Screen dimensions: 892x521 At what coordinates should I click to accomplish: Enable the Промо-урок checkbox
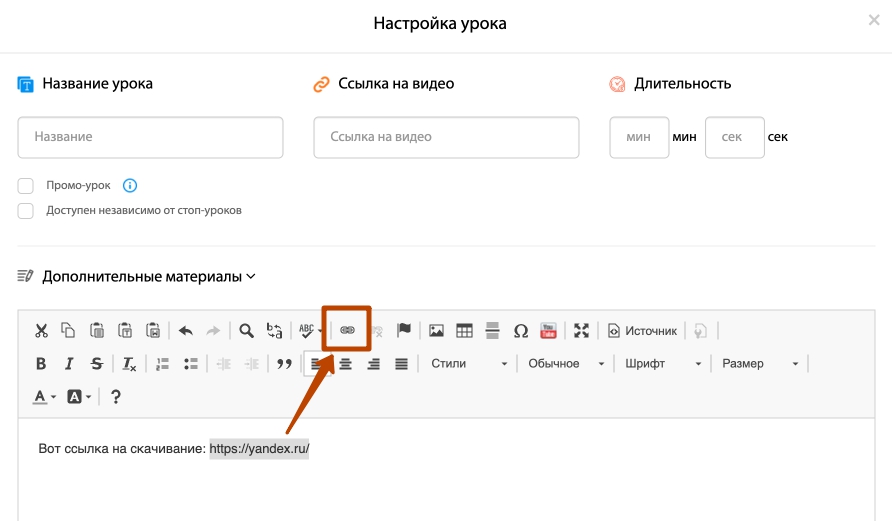coord(26,185)
